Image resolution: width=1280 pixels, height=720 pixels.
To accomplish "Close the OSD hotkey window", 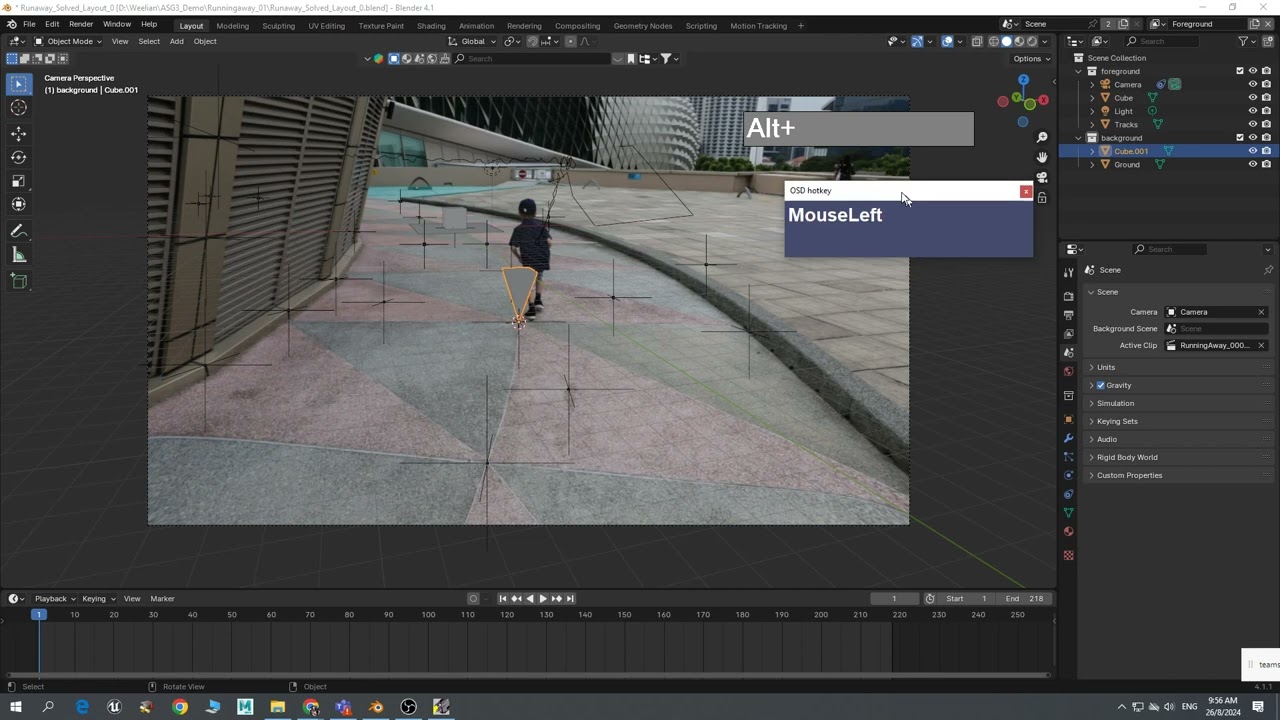I will pyautogui.click(x=1025, y=191).
